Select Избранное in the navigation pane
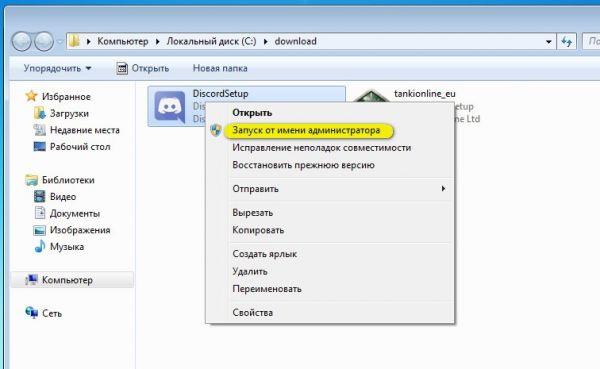 [66, 97]
